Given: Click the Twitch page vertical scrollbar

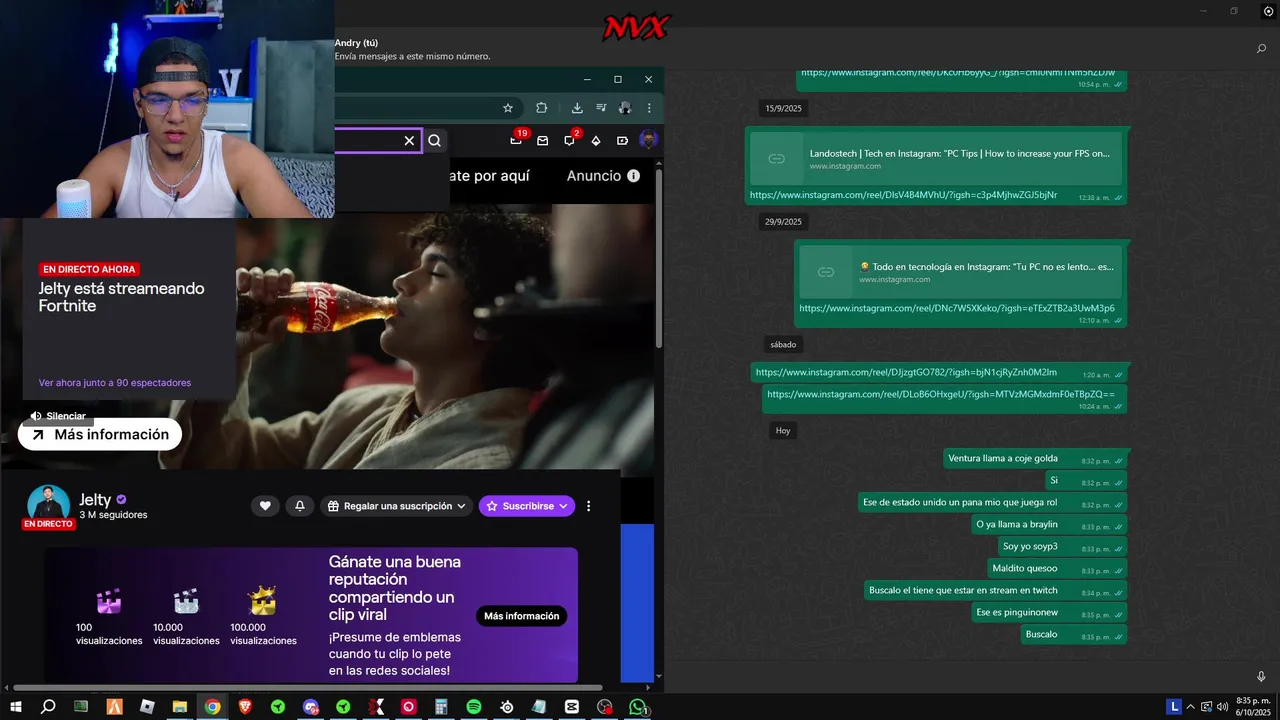Looking at the screenshot, I should (x=658, y=260).
